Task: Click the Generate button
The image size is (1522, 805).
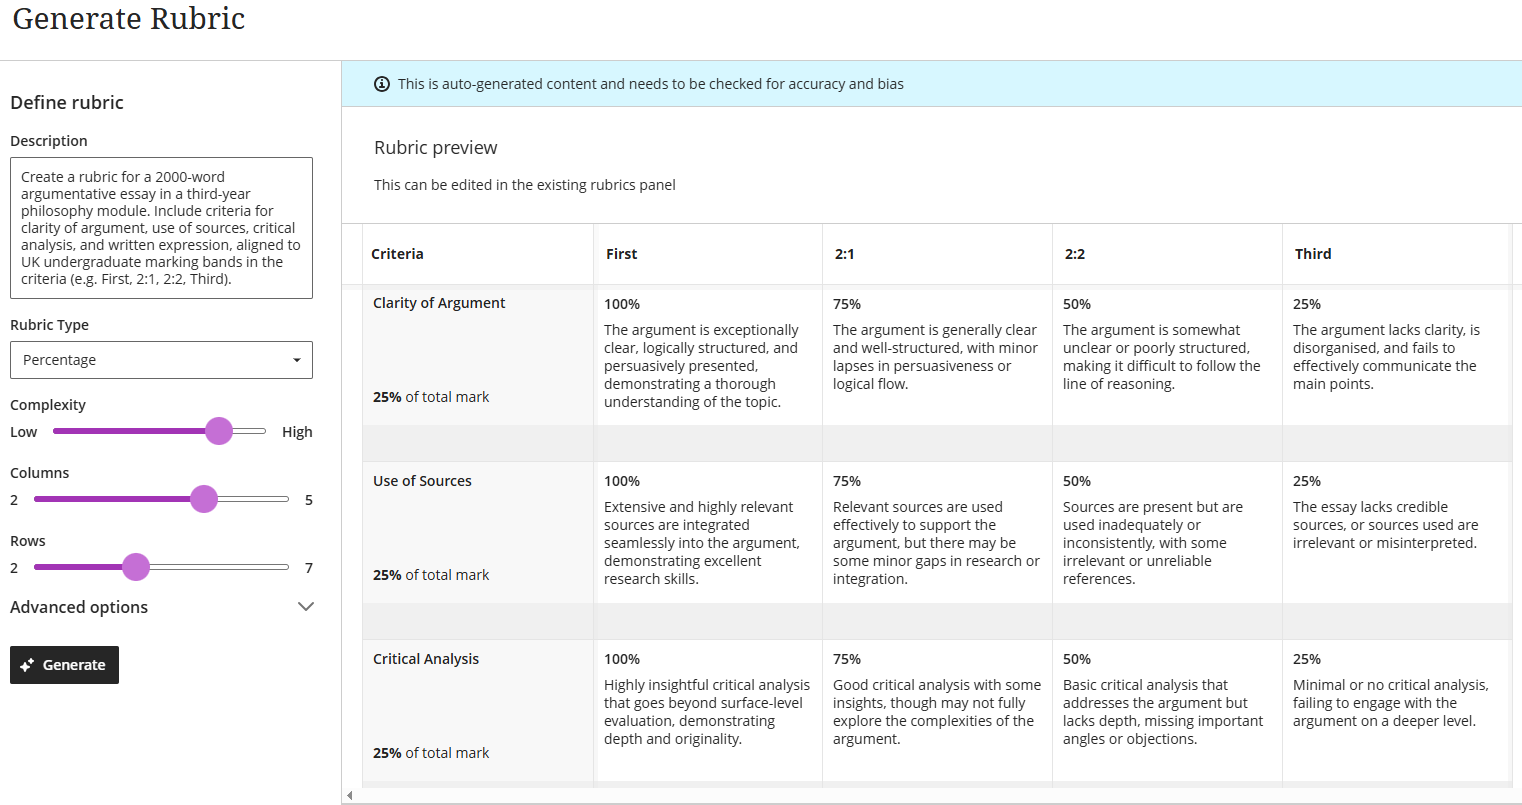Action: point(65,665)
